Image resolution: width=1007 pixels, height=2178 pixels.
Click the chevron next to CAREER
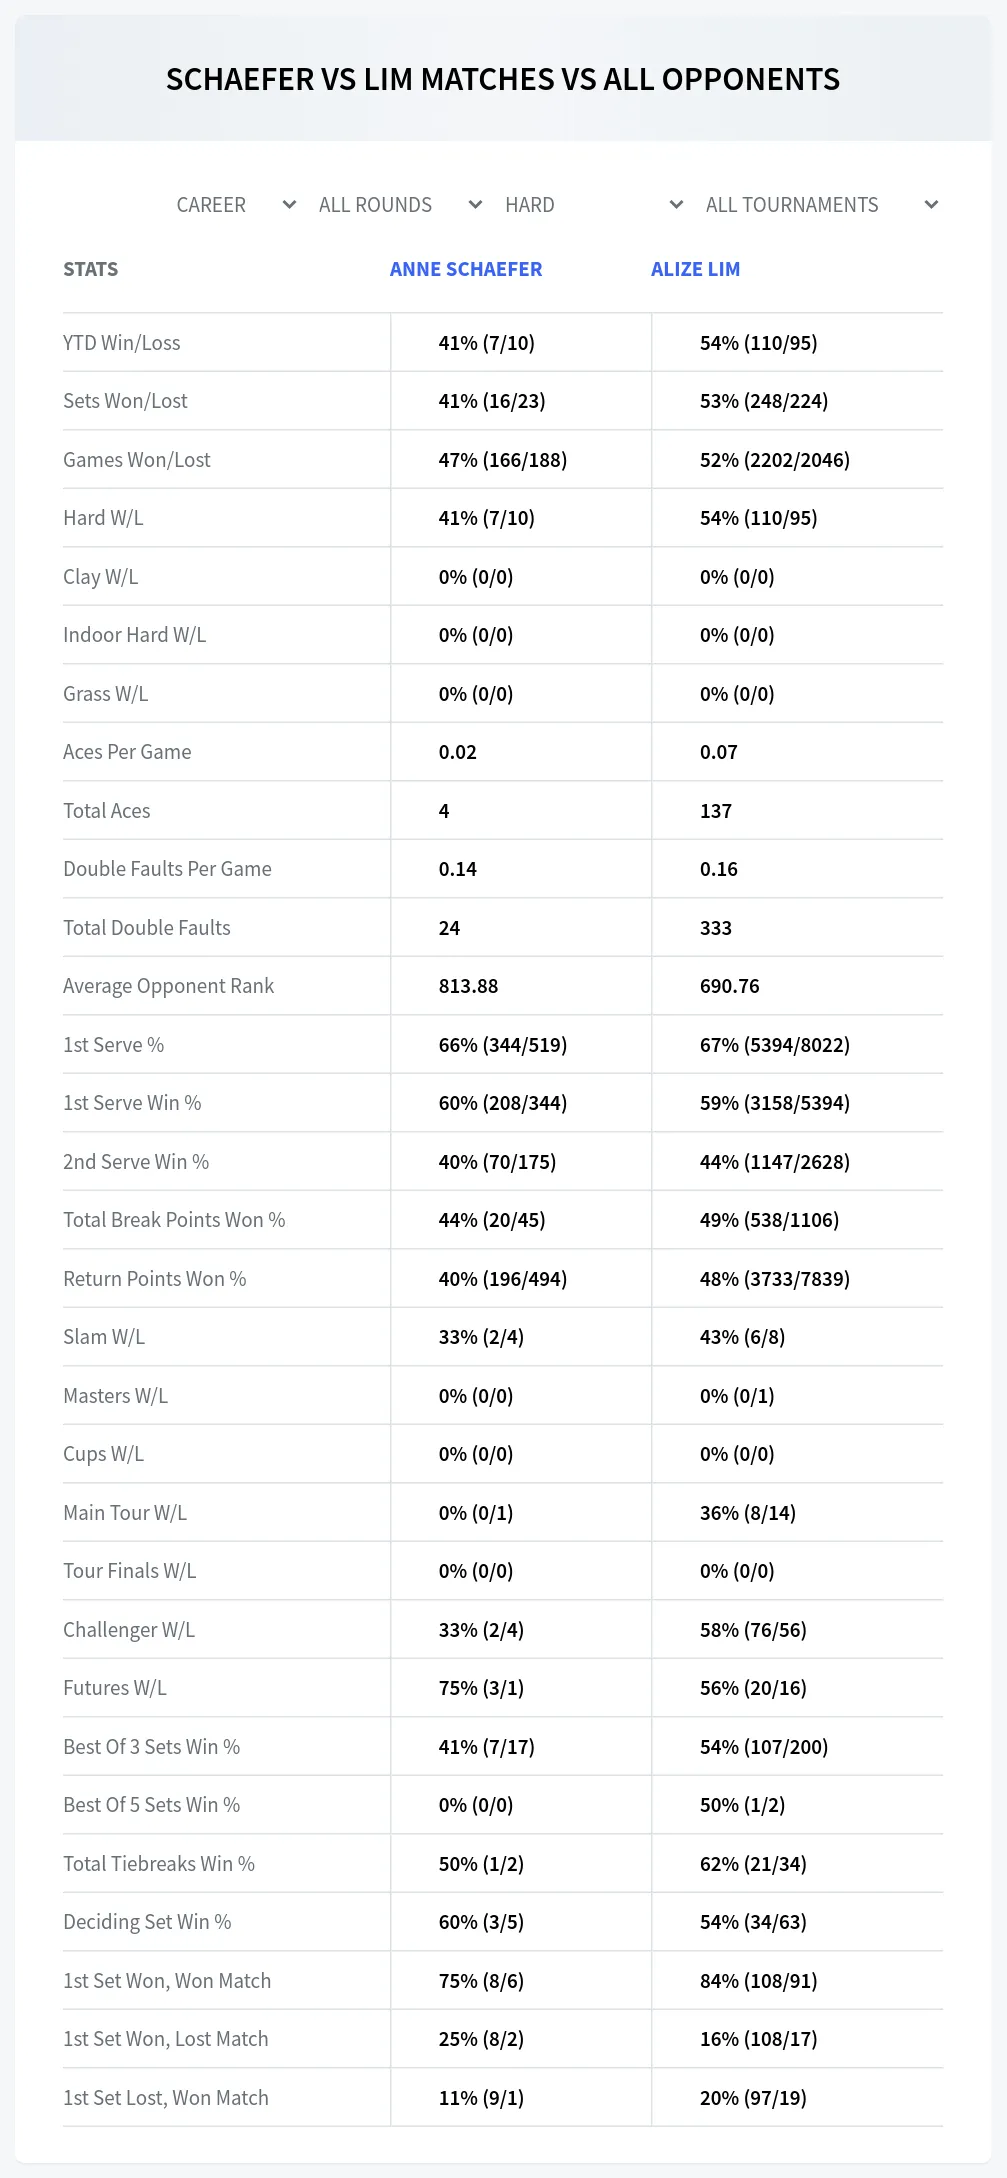pos(289,205)
